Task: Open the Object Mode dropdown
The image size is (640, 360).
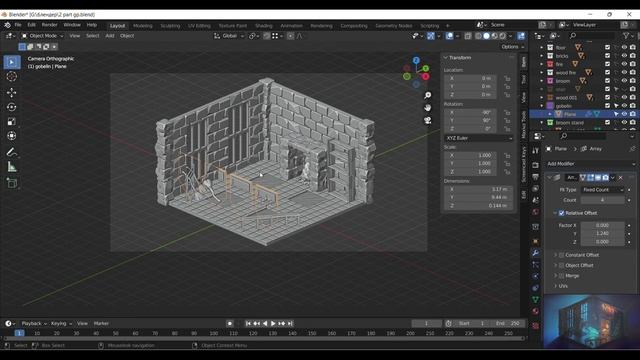Action: click(x=43, y=36)
